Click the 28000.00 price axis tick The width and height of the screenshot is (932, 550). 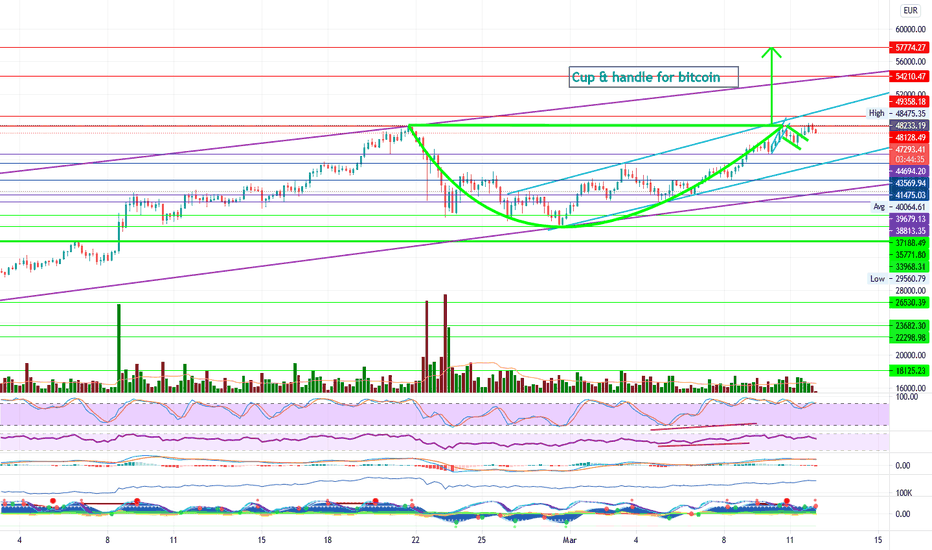point(911,290)
